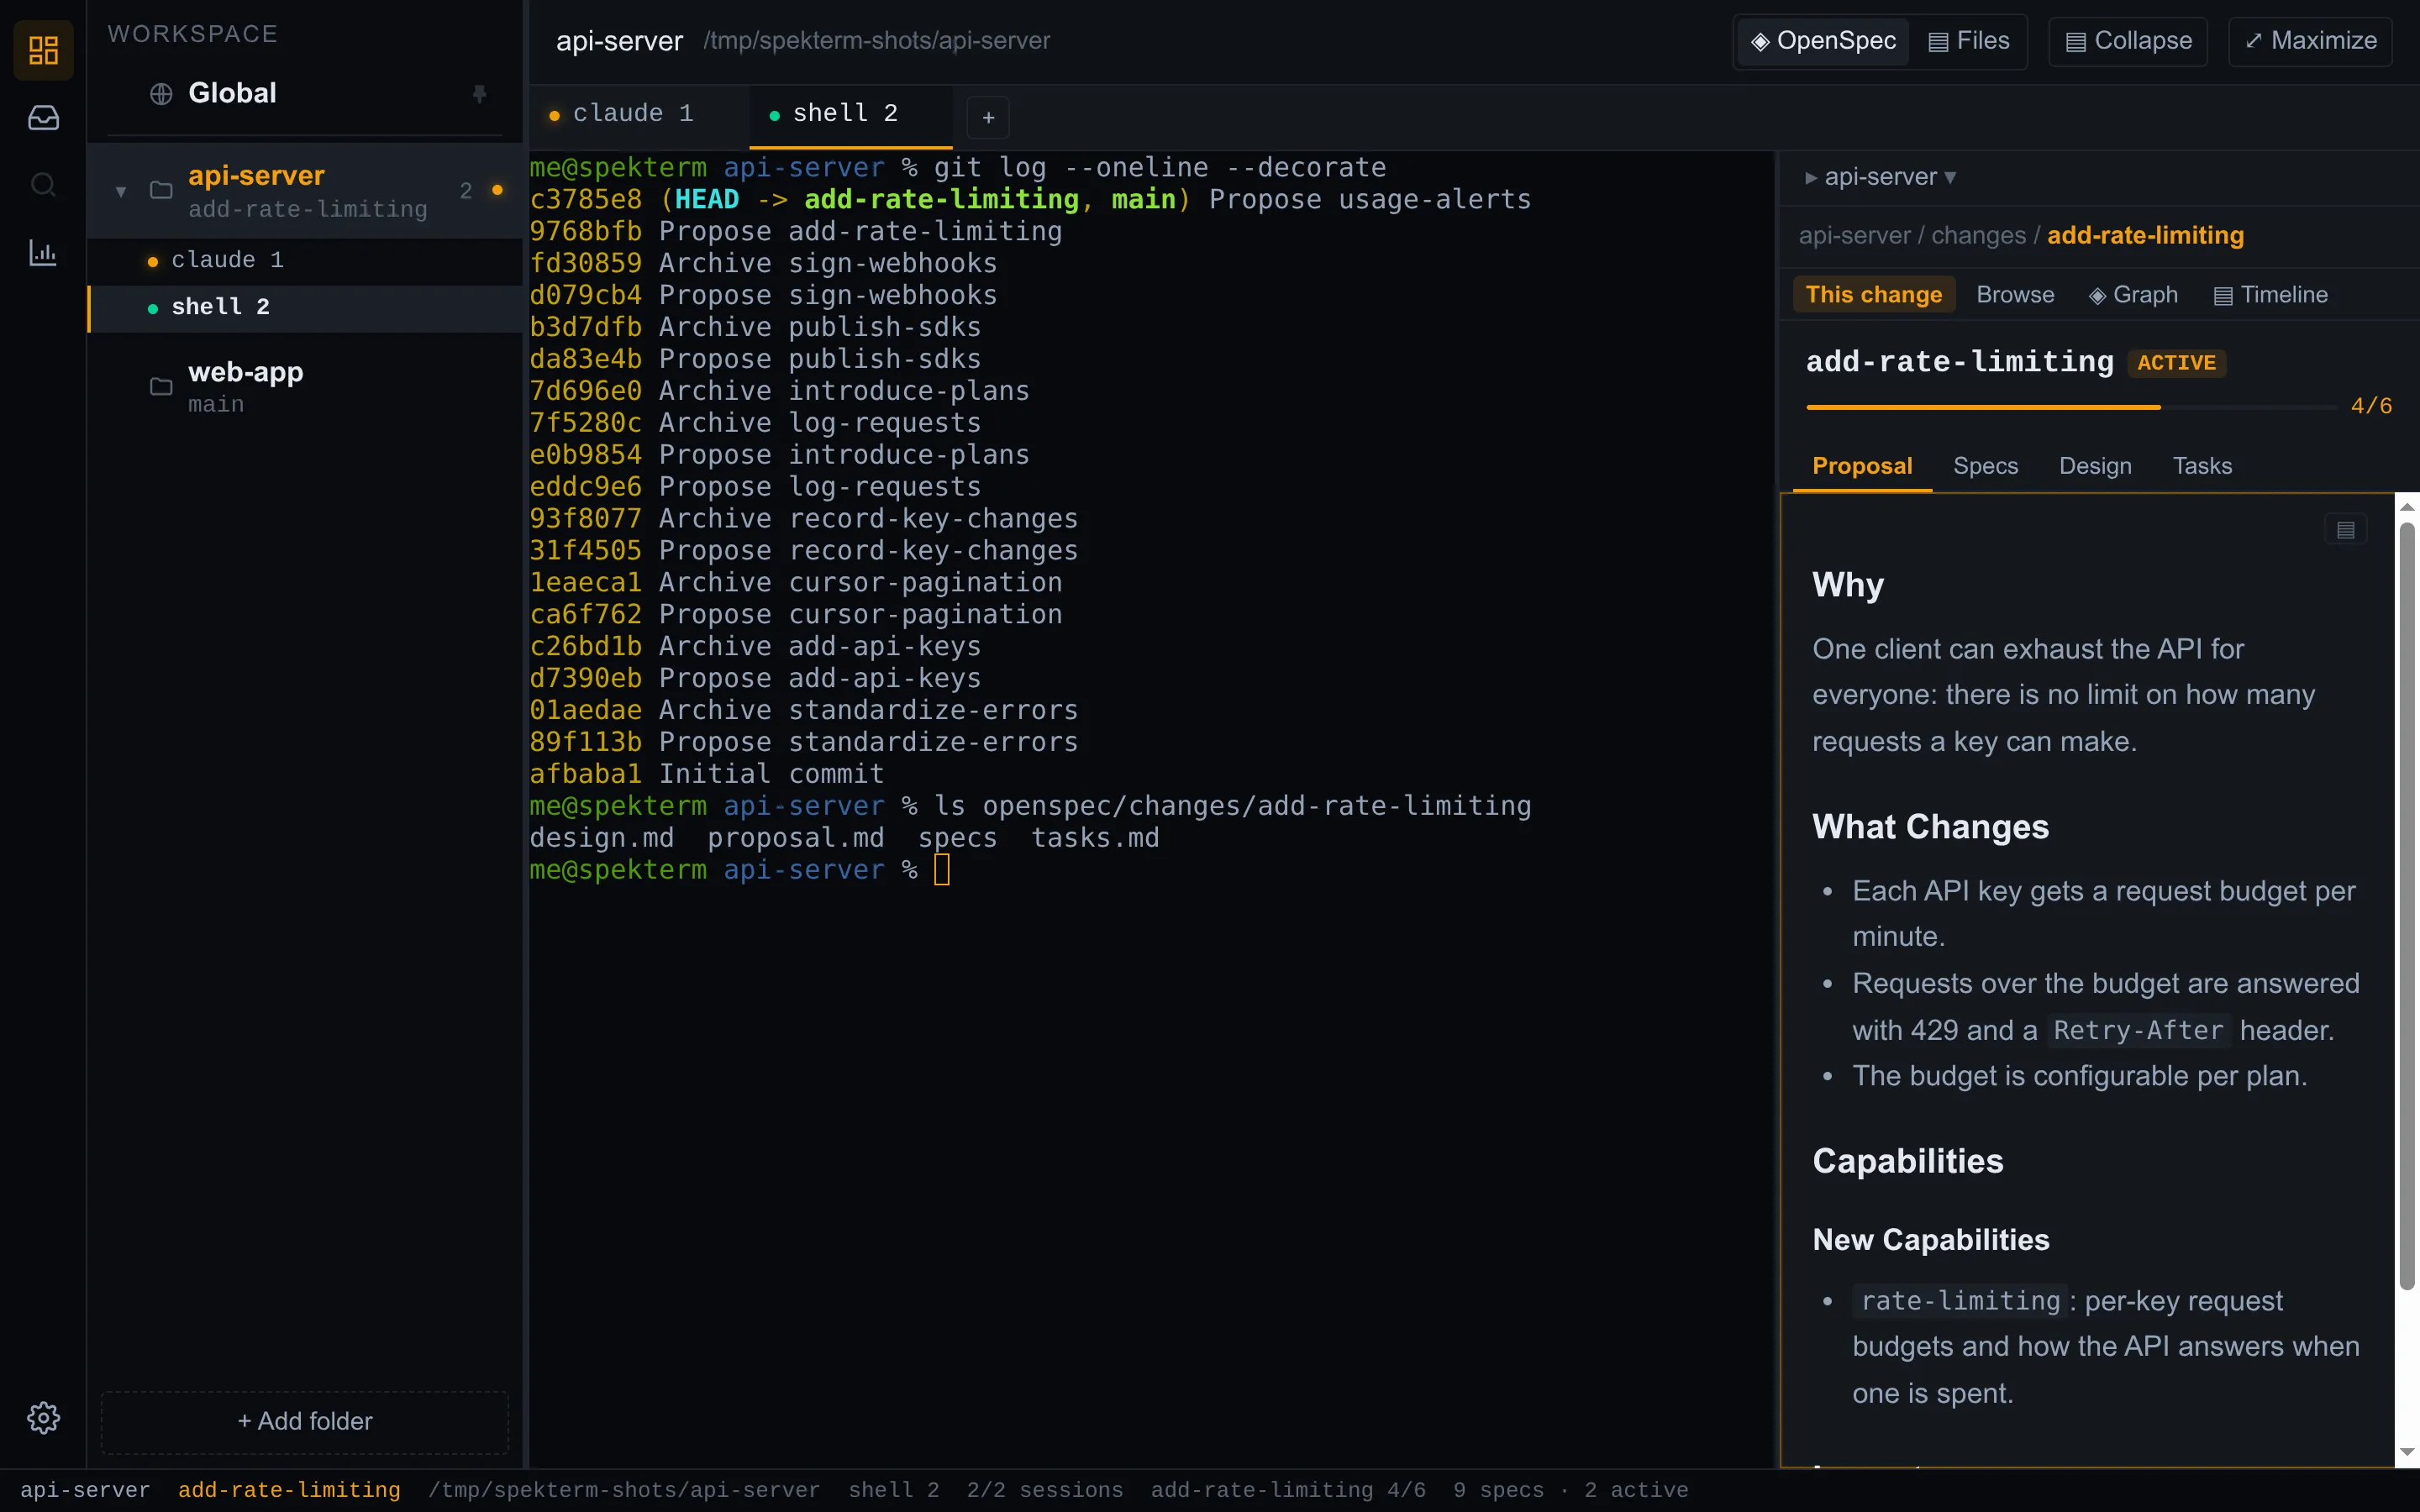Open the Specs tab

(x=1985, y=466)
